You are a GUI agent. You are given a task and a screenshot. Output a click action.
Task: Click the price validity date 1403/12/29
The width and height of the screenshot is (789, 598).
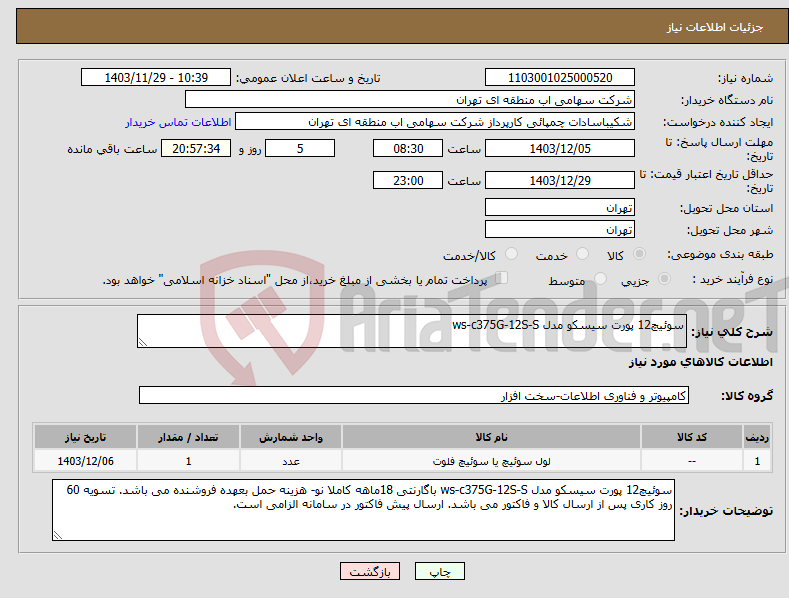560,180
